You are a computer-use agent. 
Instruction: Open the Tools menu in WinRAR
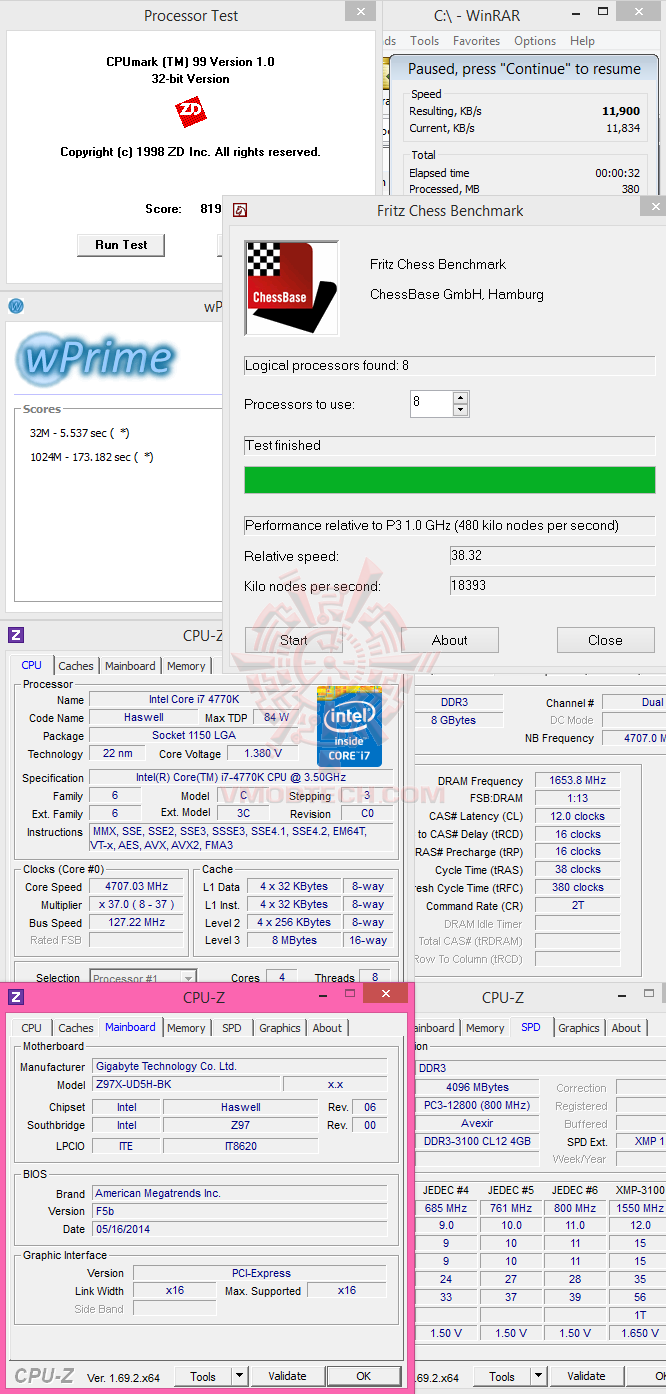tap(424, 41)
